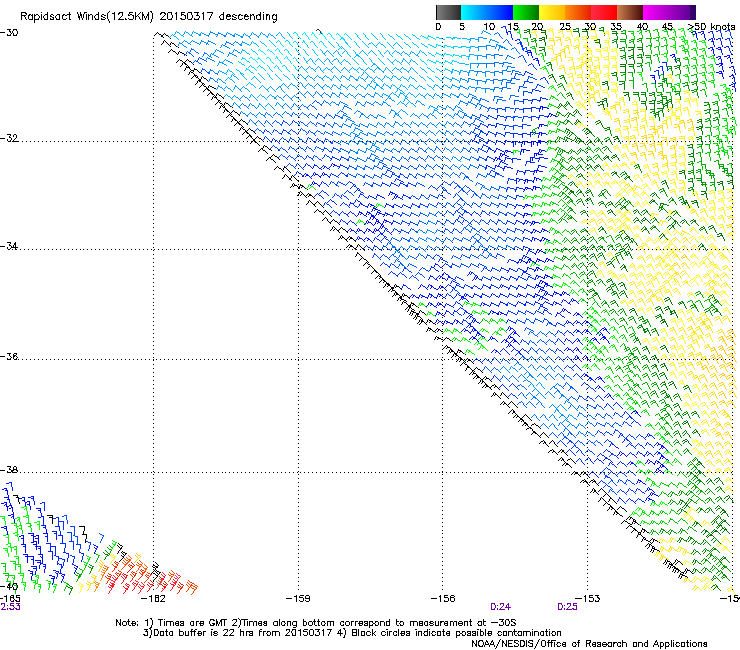Click the Rapidscat Winds title text

(x=149, y=17)
